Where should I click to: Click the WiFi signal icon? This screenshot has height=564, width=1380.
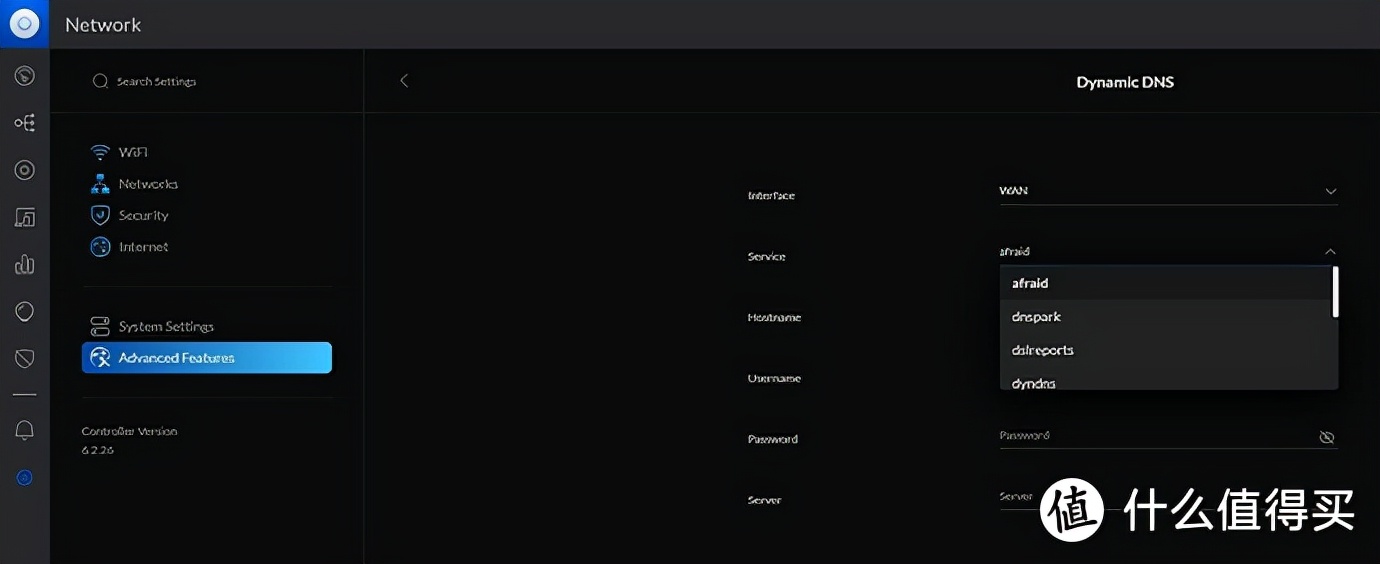pos(100,152)
